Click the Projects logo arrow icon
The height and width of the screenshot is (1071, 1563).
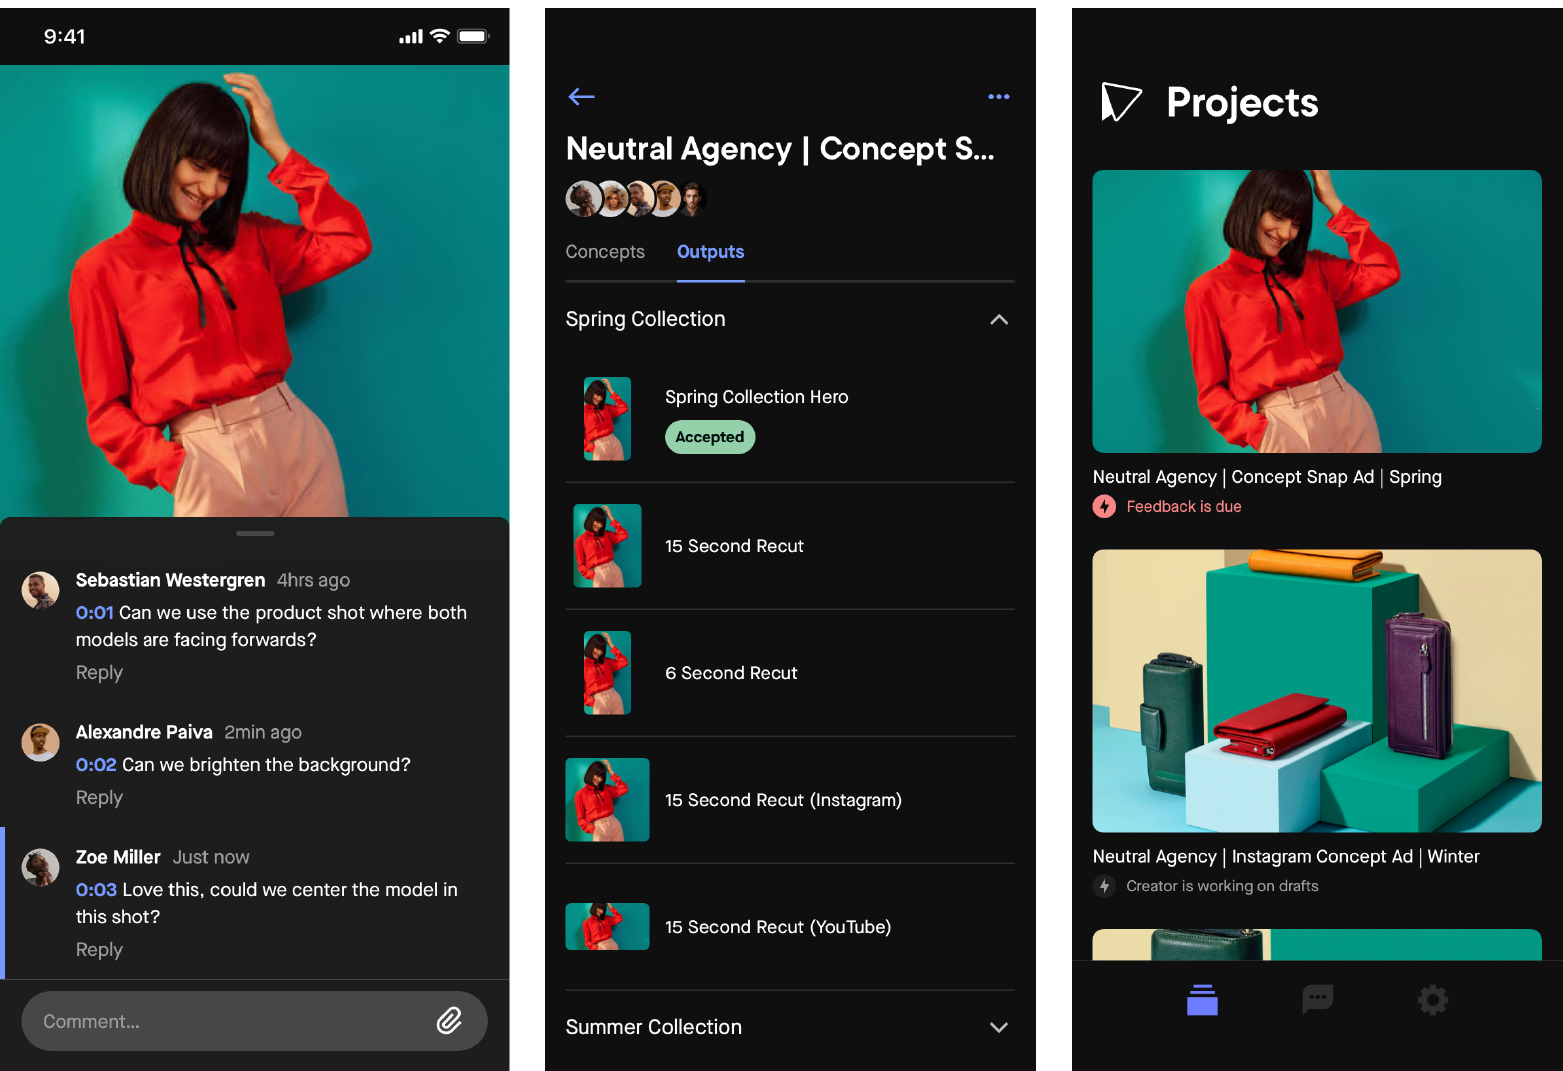point(1121,101)
